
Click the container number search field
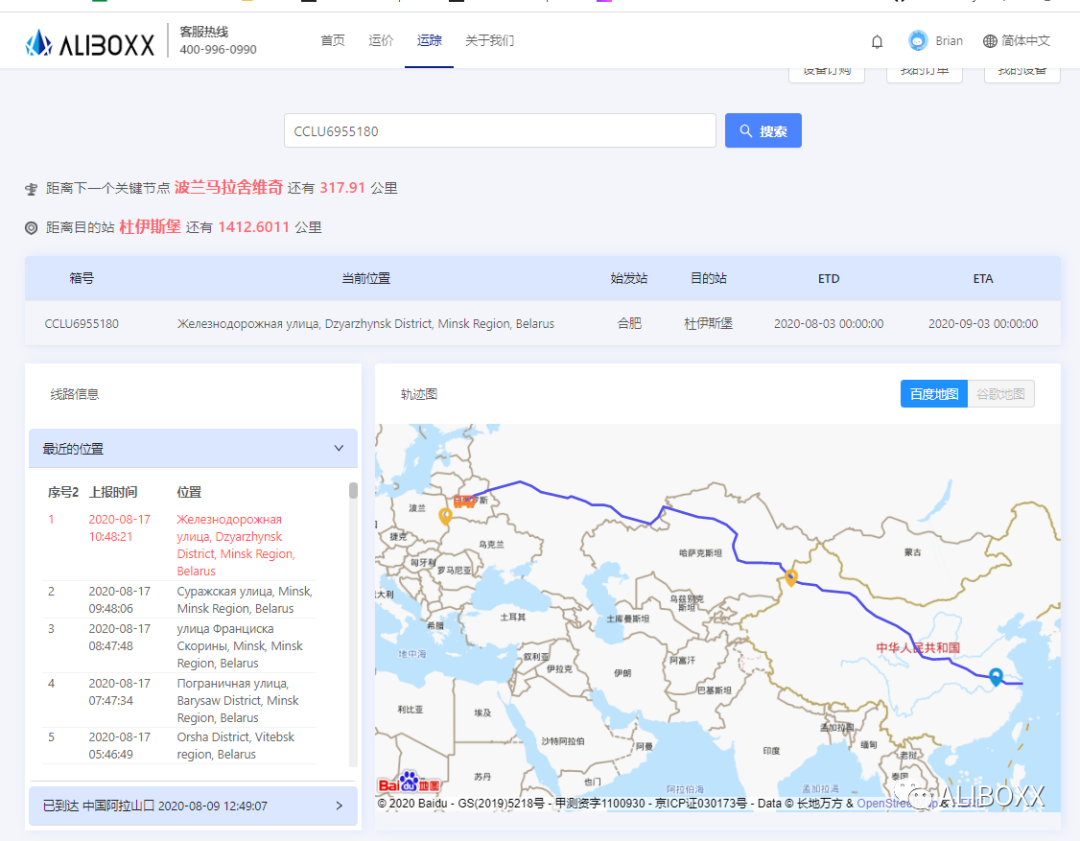coord(500,131)
